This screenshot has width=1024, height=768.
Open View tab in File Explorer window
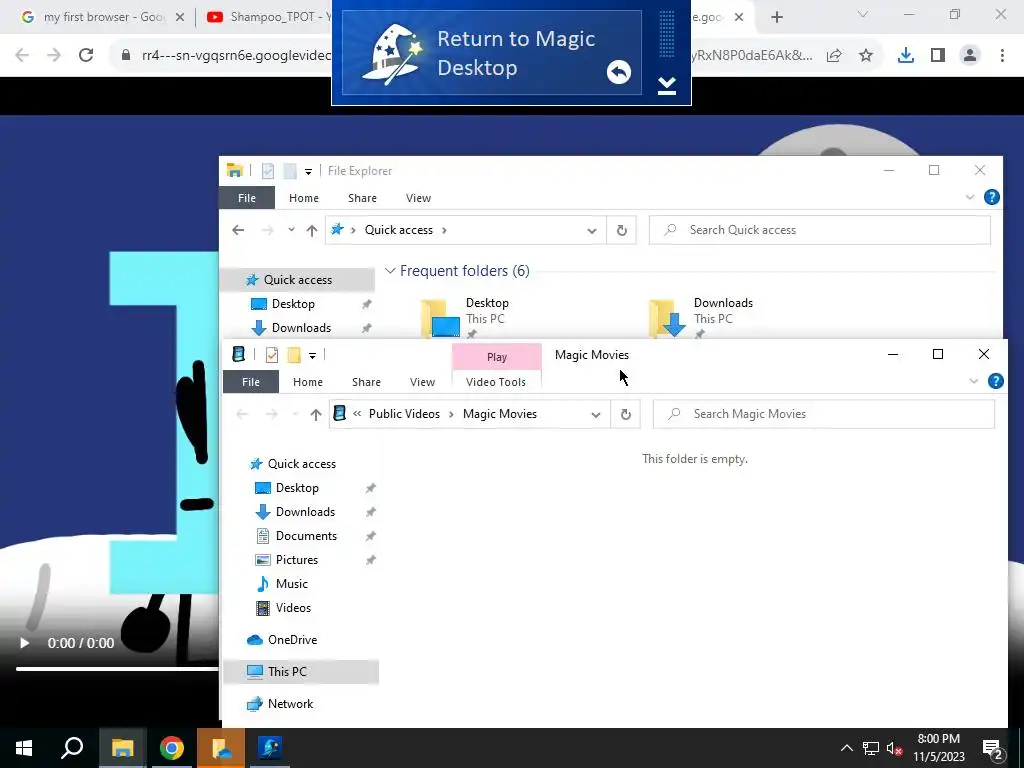coord(418,198)
